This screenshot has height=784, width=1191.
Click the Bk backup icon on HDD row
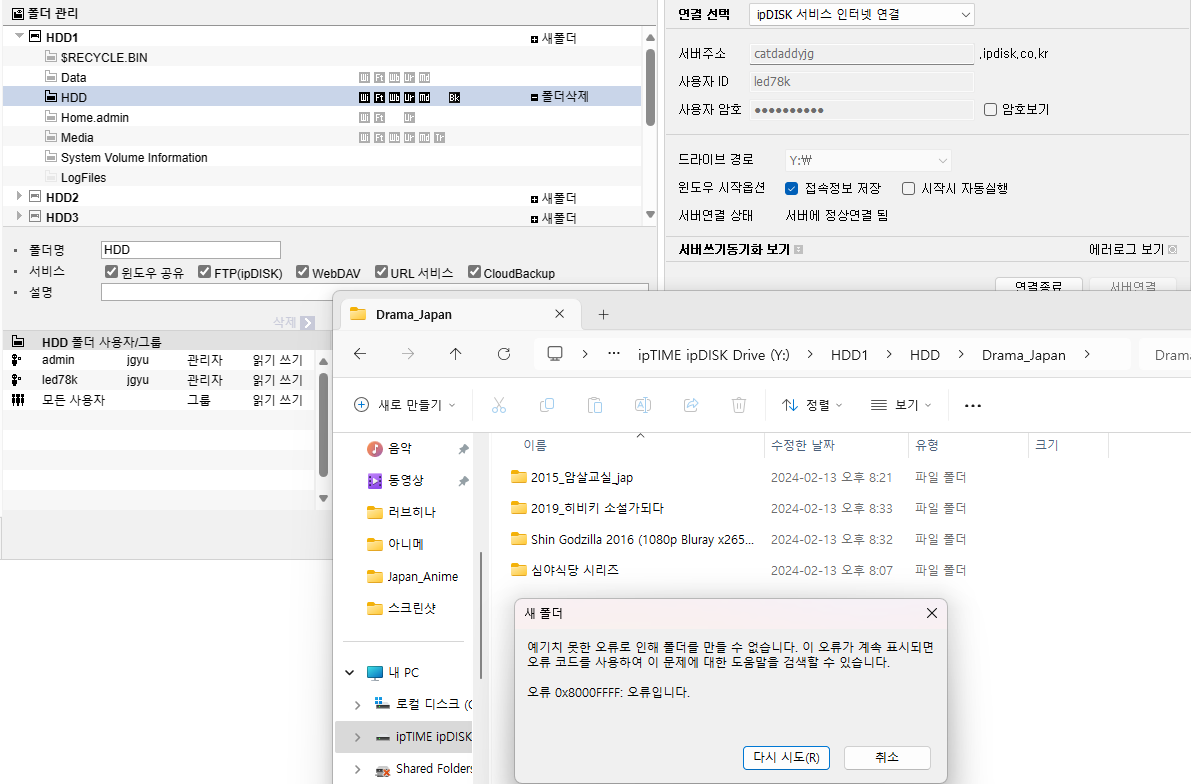pyautogui.click(x=454, y=97)
